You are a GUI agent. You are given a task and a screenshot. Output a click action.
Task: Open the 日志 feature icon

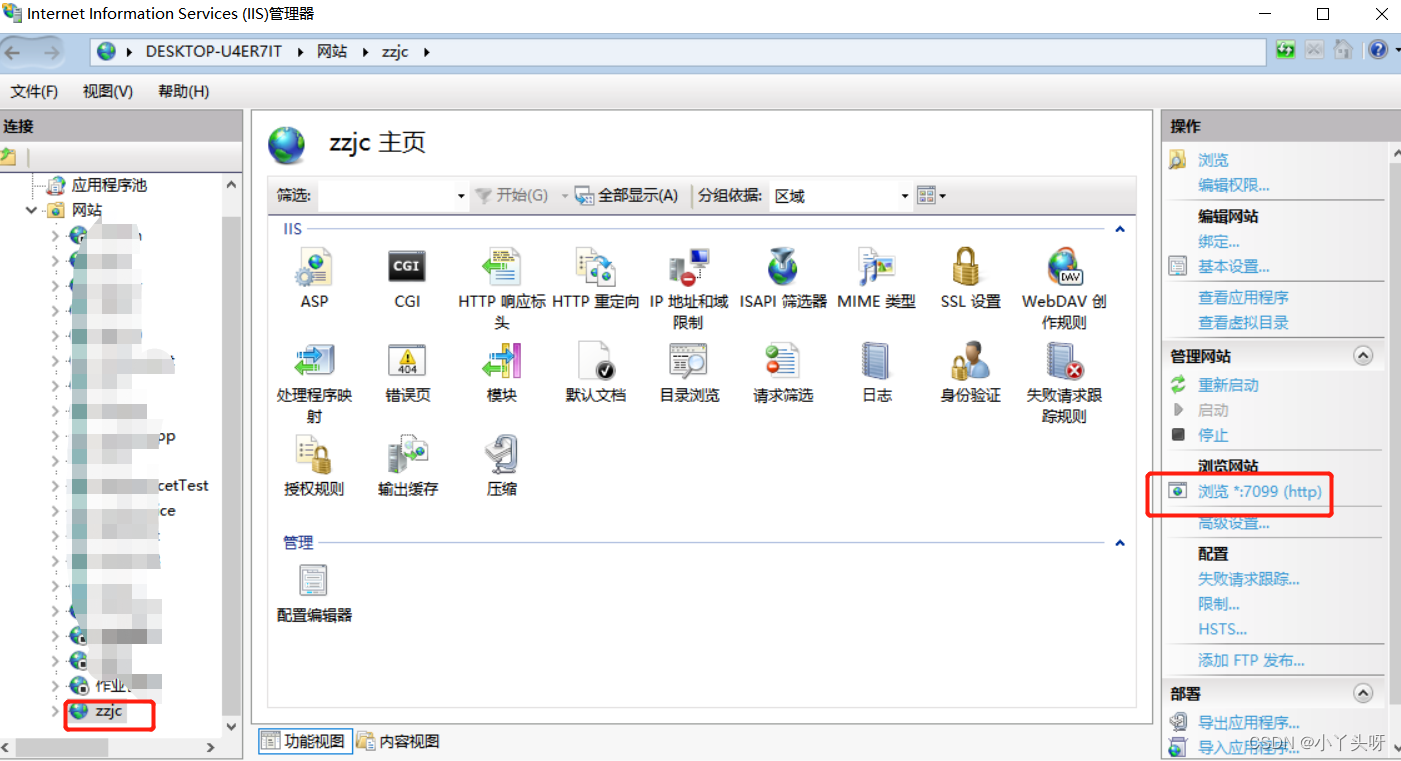(x=876, y=373)
